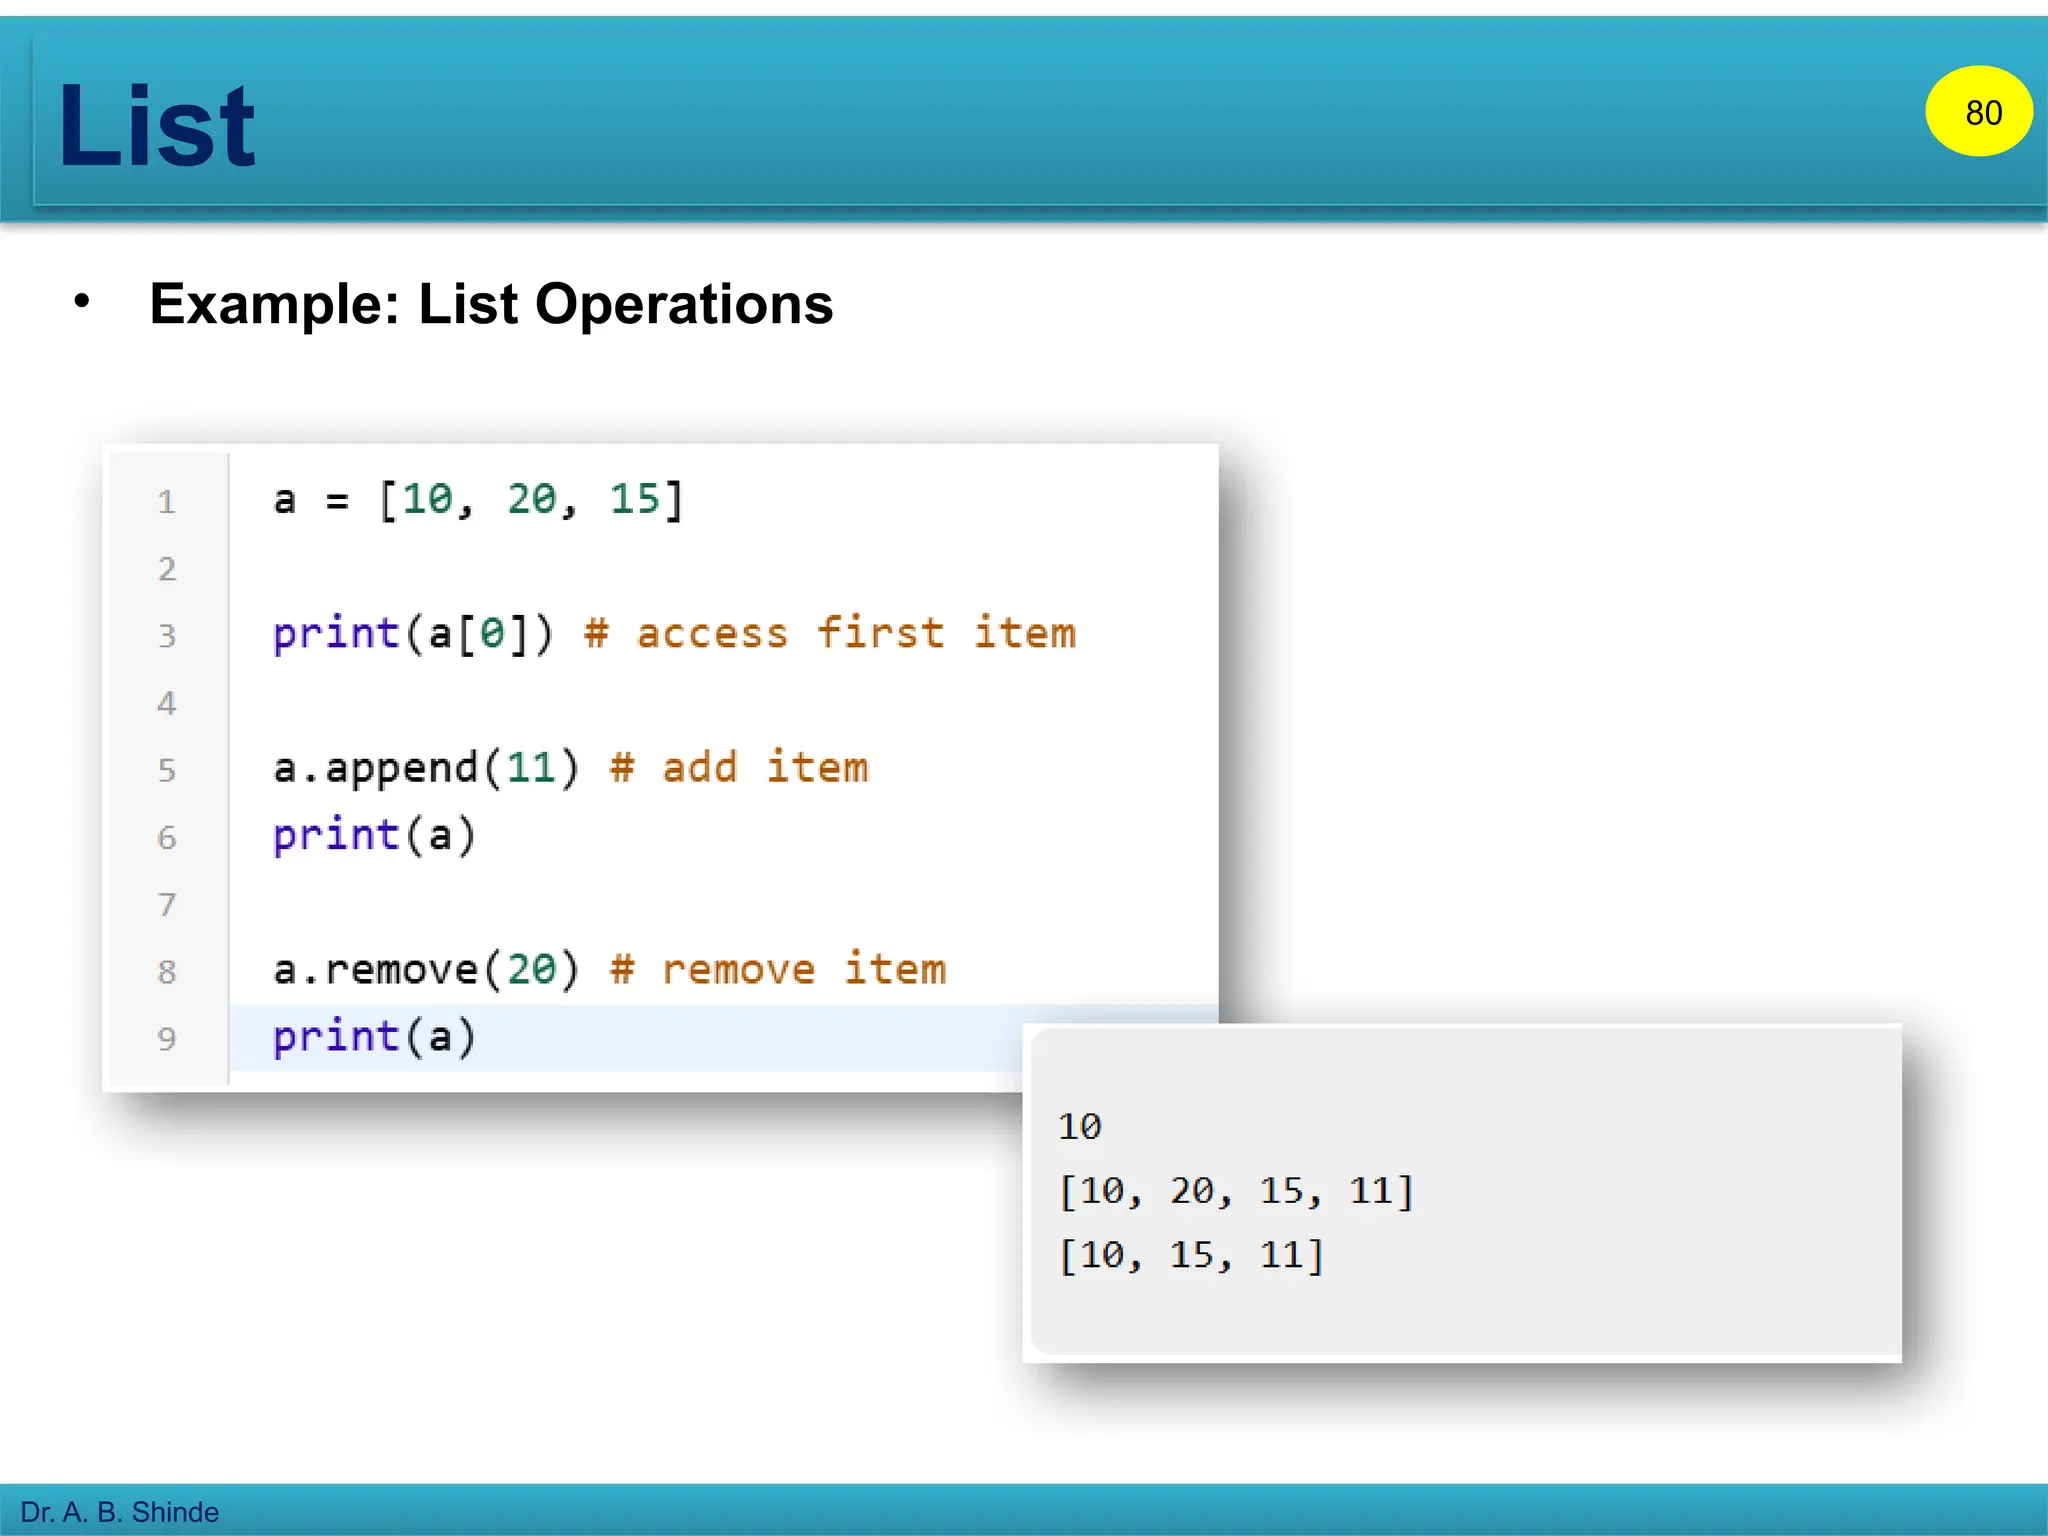The image size is (2048, 1536).
Task: Click the slide title 'List'
Action: tap(157, 126)
